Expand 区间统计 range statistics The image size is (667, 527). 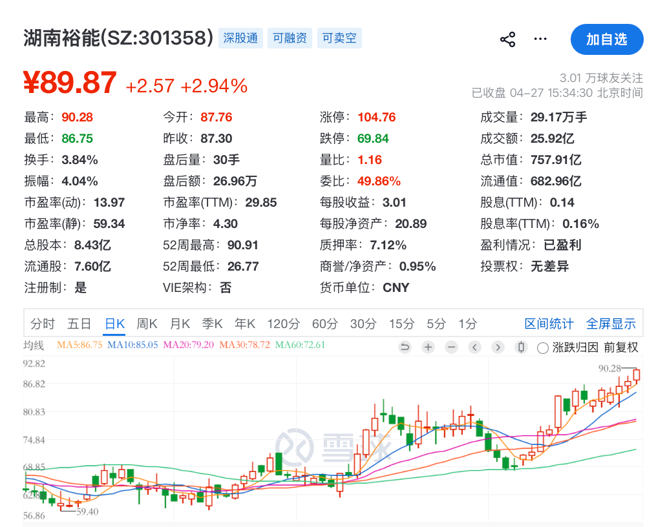(x=549, y=323)
